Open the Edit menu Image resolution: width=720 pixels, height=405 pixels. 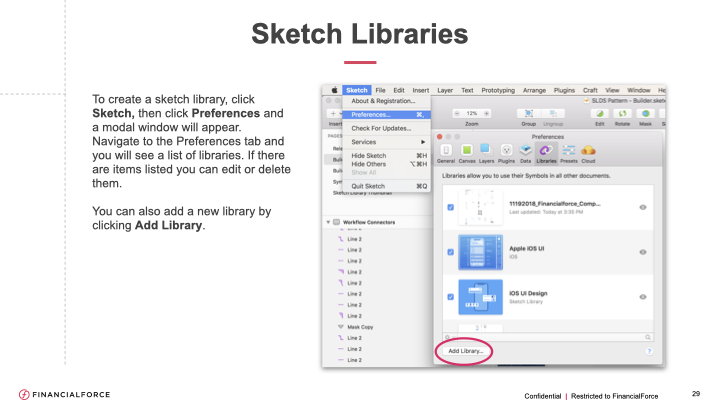(x=399, y=90)
